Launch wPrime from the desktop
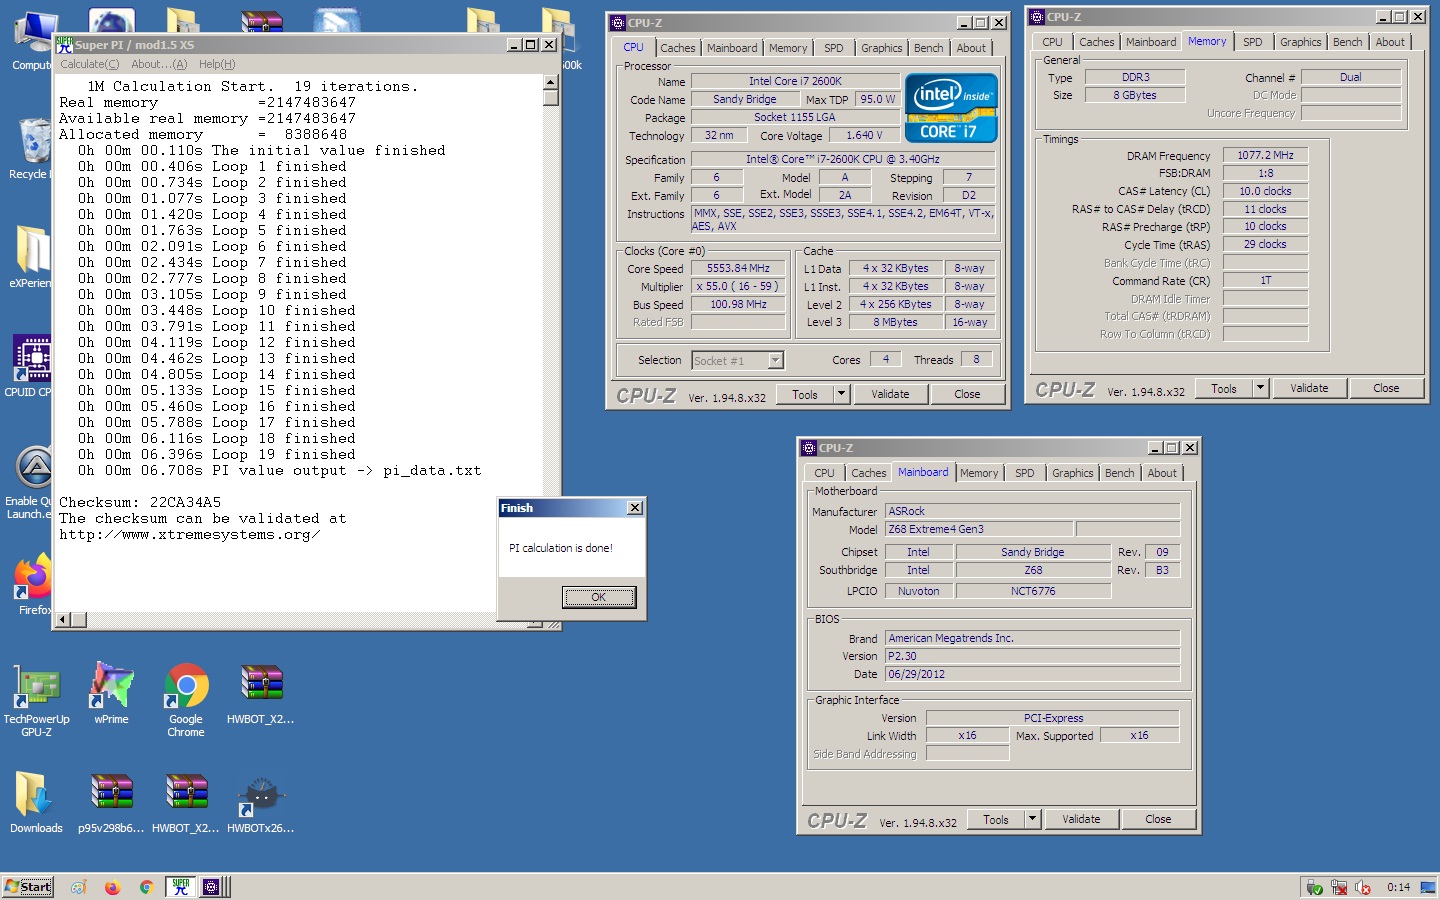Image resolution: width=1440 pixels, height=900 pixels. coord(111,694)
